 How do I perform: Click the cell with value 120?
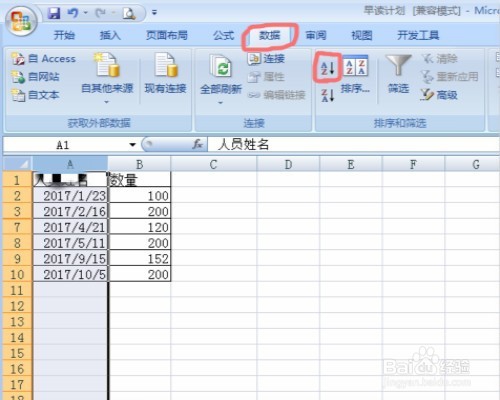tap(140, 227)
